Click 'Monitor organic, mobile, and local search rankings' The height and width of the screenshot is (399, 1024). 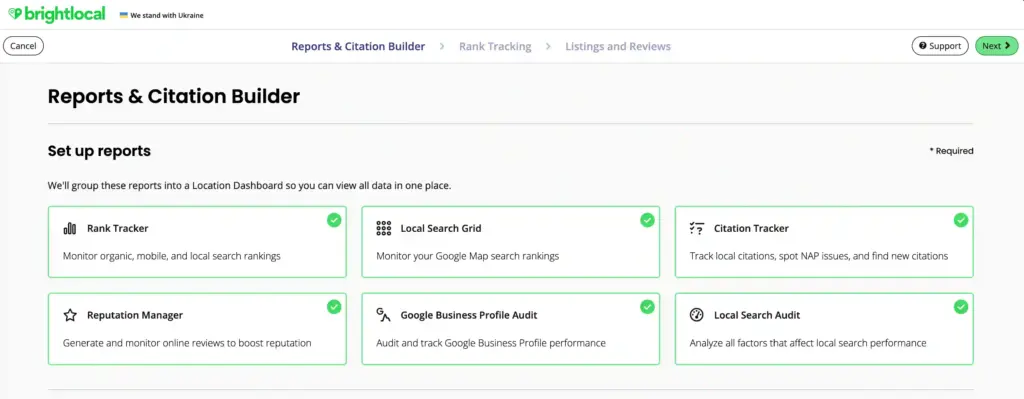[172, 256]
